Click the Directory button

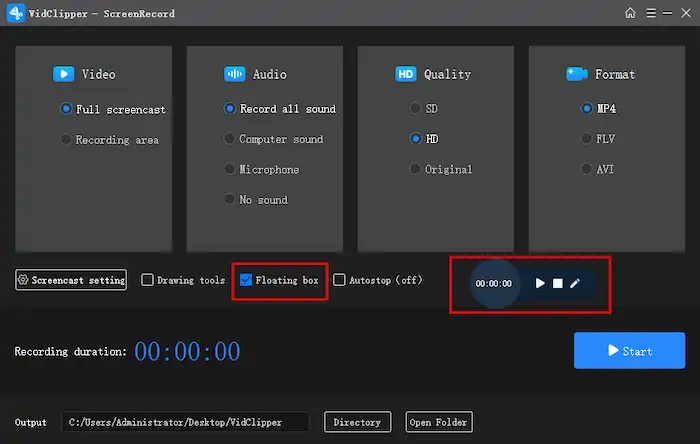pos(357,422)
